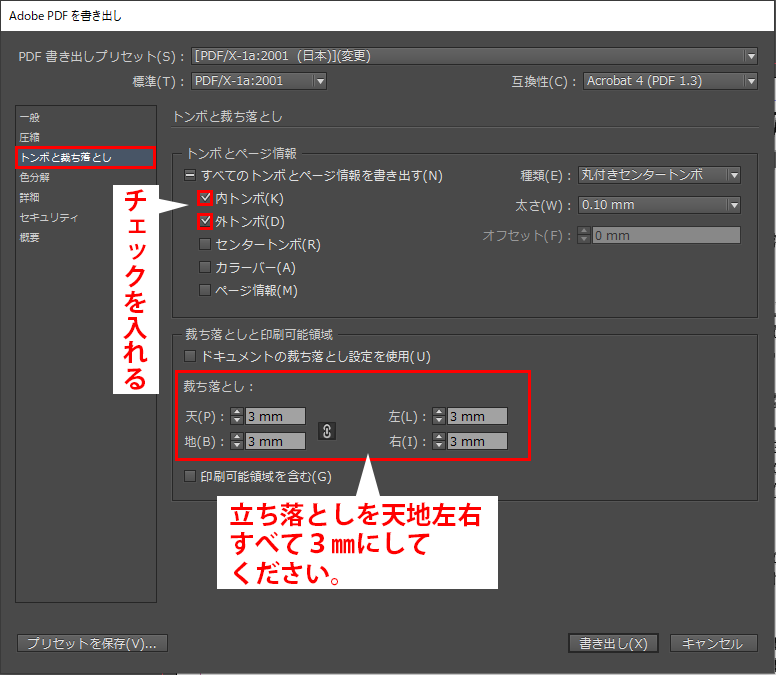Click 天(P) stepper arrows
Image resolution: width=776 pixels, height=675 pixels.
(x=237, y=416)
